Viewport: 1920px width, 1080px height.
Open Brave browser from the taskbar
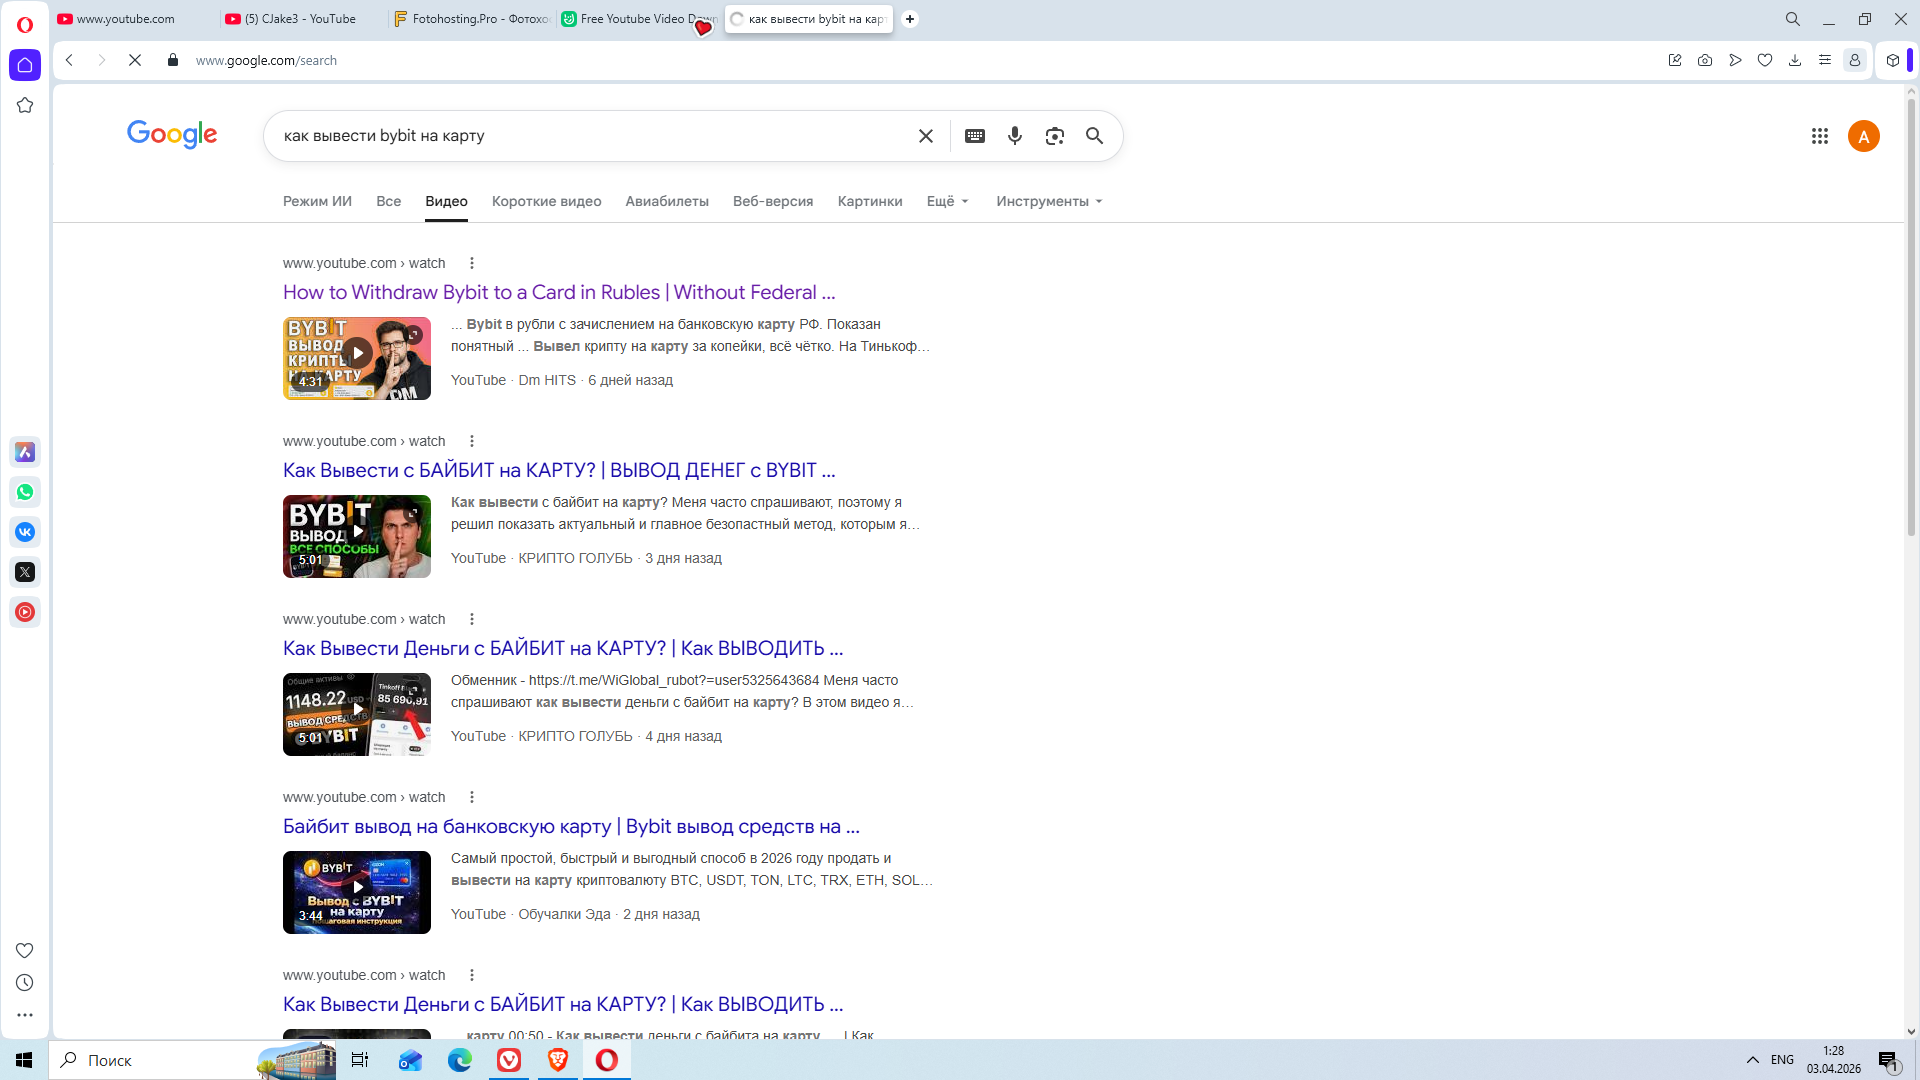coord(558,1060)
